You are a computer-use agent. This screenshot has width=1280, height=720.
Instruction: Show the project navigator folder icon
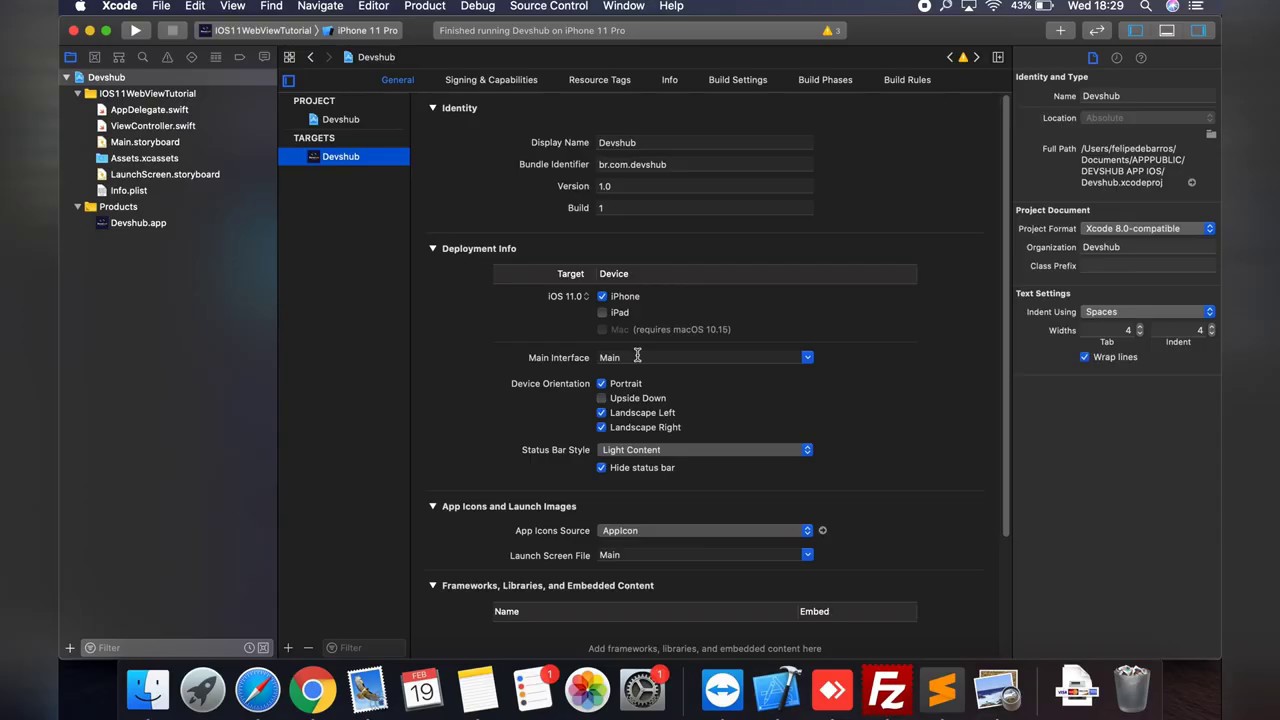tap(70, 57)
